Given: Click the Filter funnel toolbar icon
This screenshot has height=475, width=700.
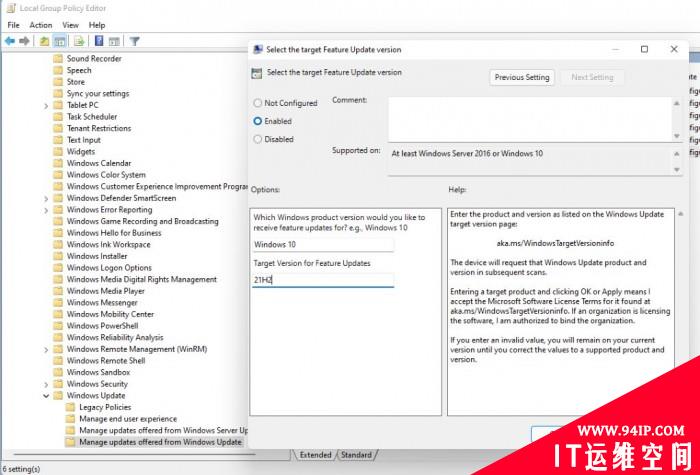Looking at the screenshot, I should coord(134,41).
